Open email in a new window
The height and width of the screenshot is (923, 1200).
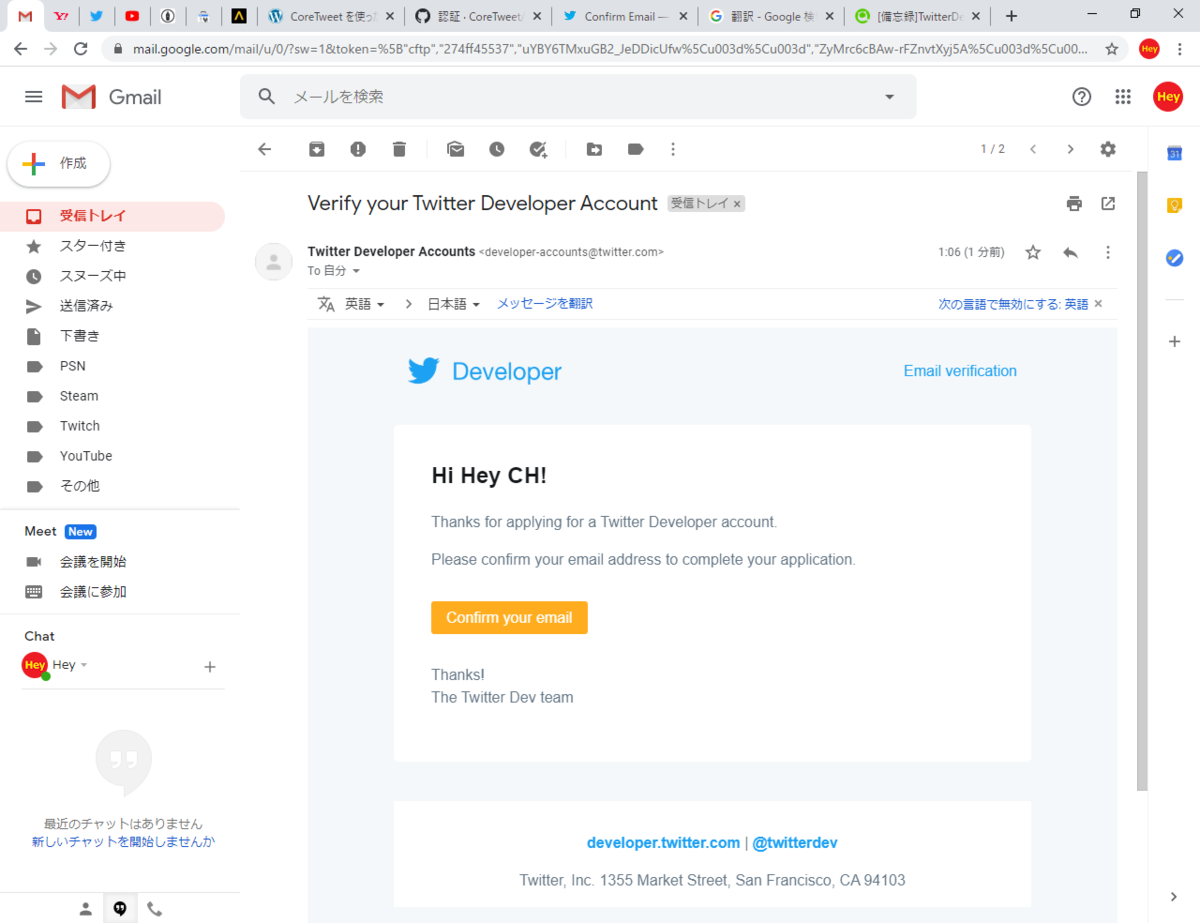tap(1108, 203)
